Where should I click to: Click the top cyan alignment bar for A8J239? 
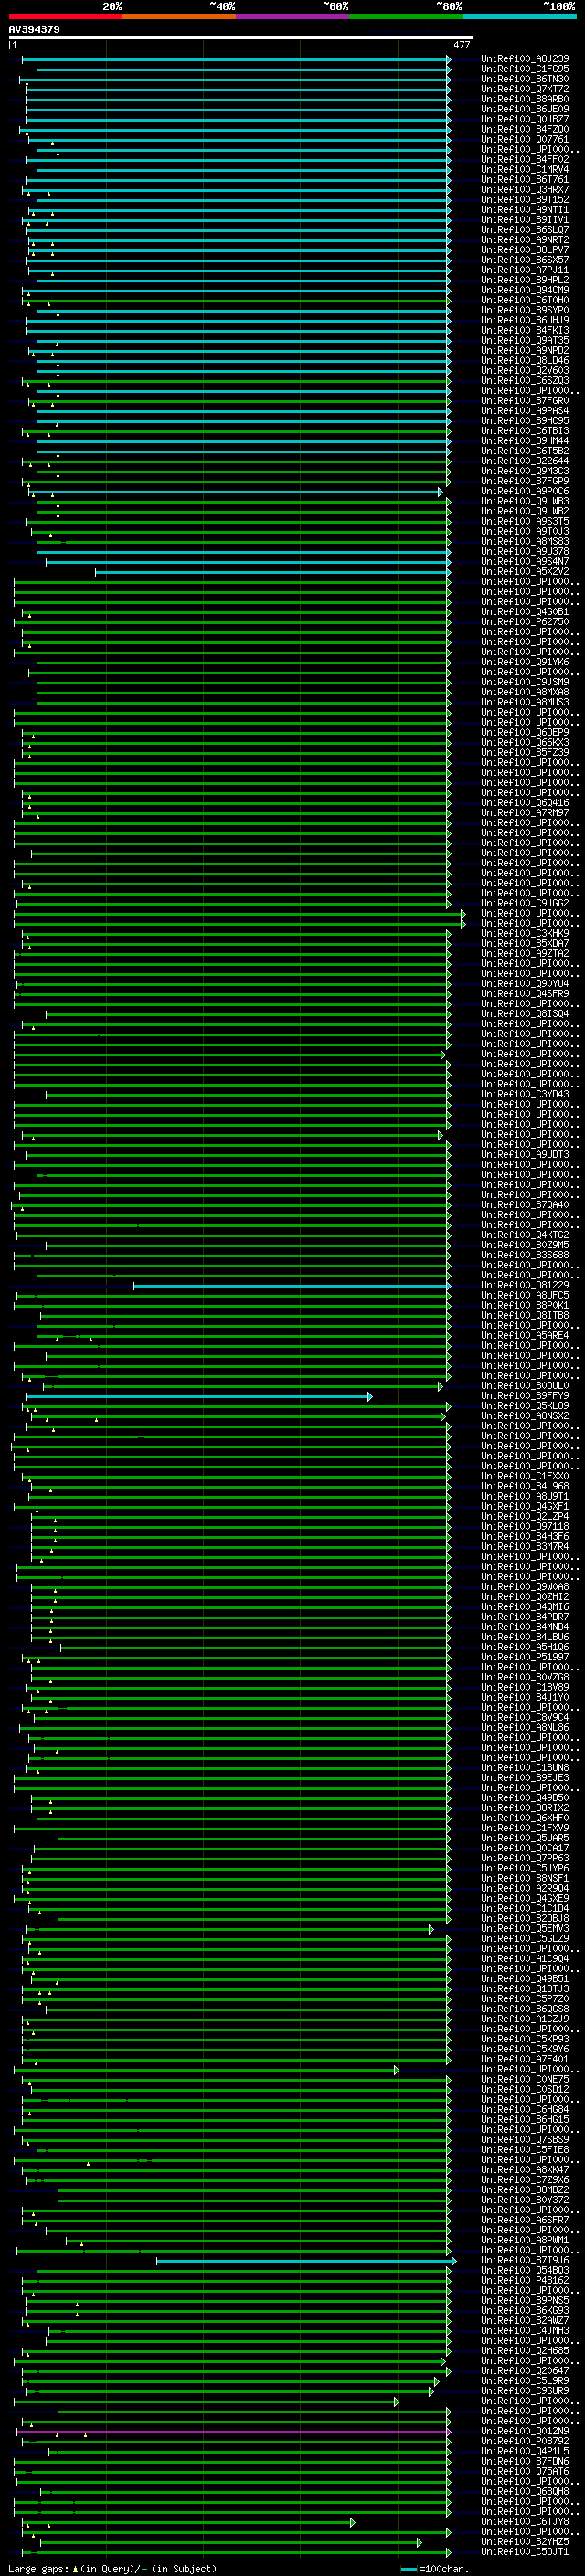pyautogui.click(x=237, y=59)
